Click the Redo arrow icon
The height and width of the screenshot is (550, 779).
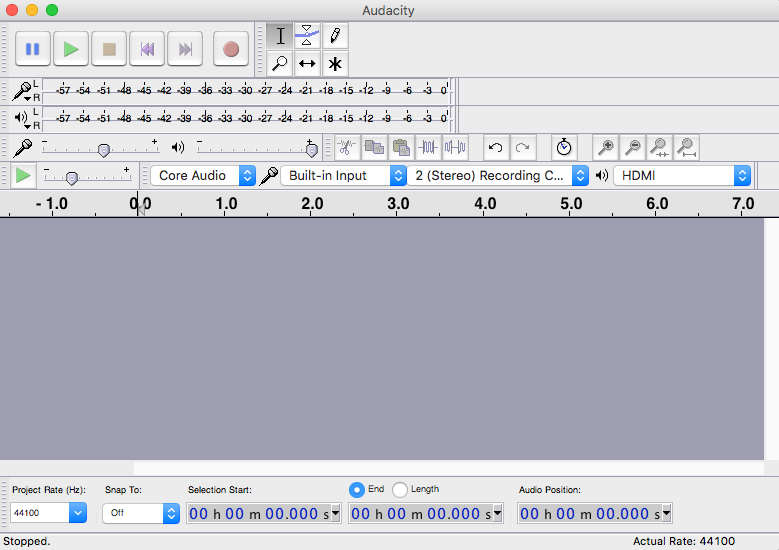[x=522, y=148]
